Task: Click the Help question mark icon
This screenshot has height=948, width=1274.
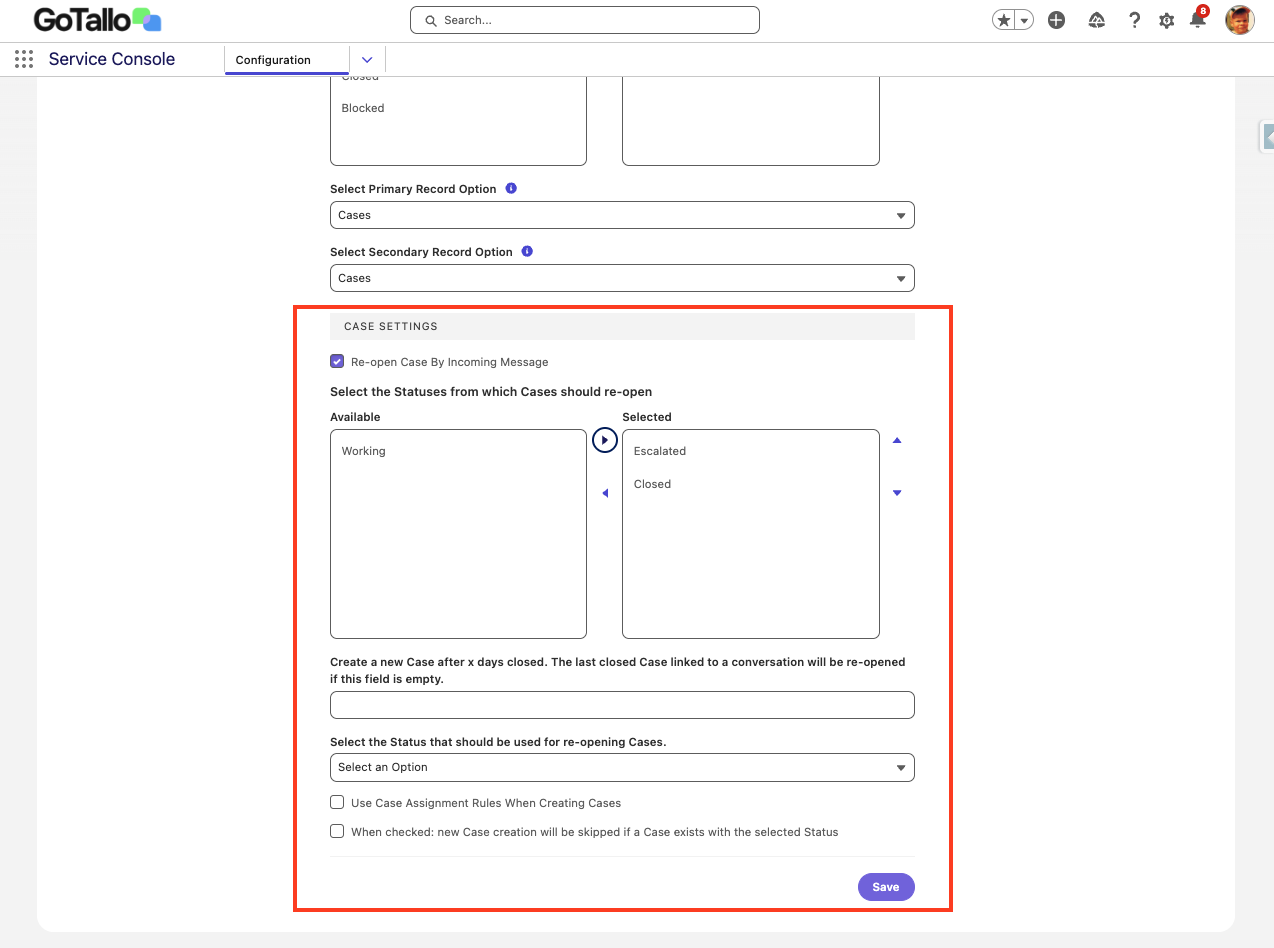Action: 1134,20
